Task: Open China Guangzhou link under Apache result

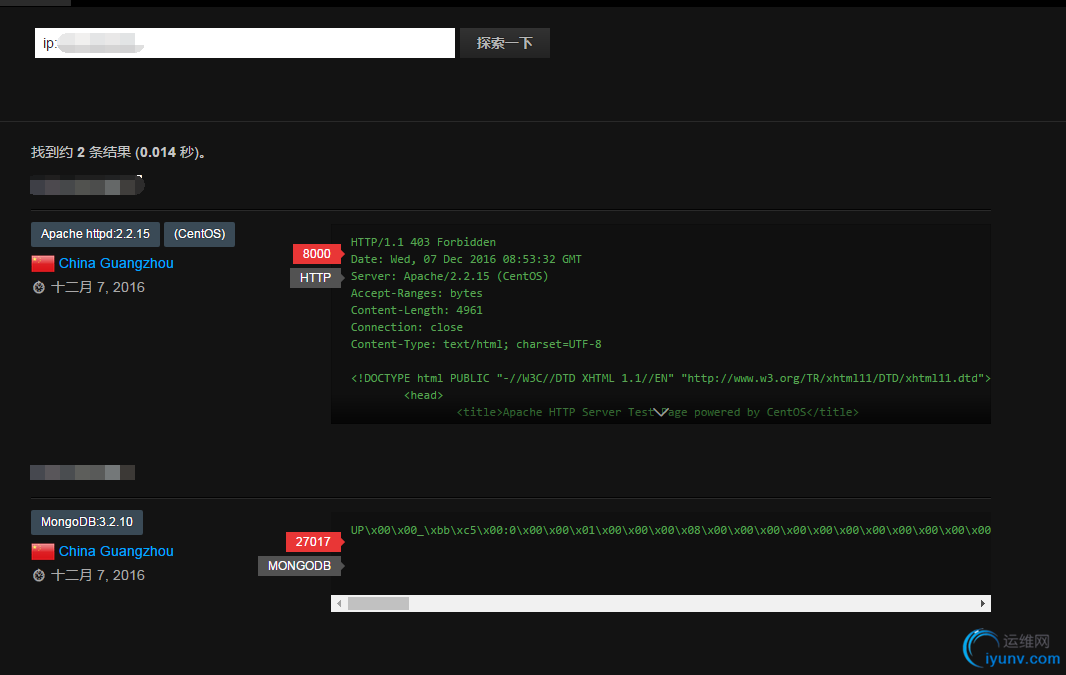Action: [116, 263]
